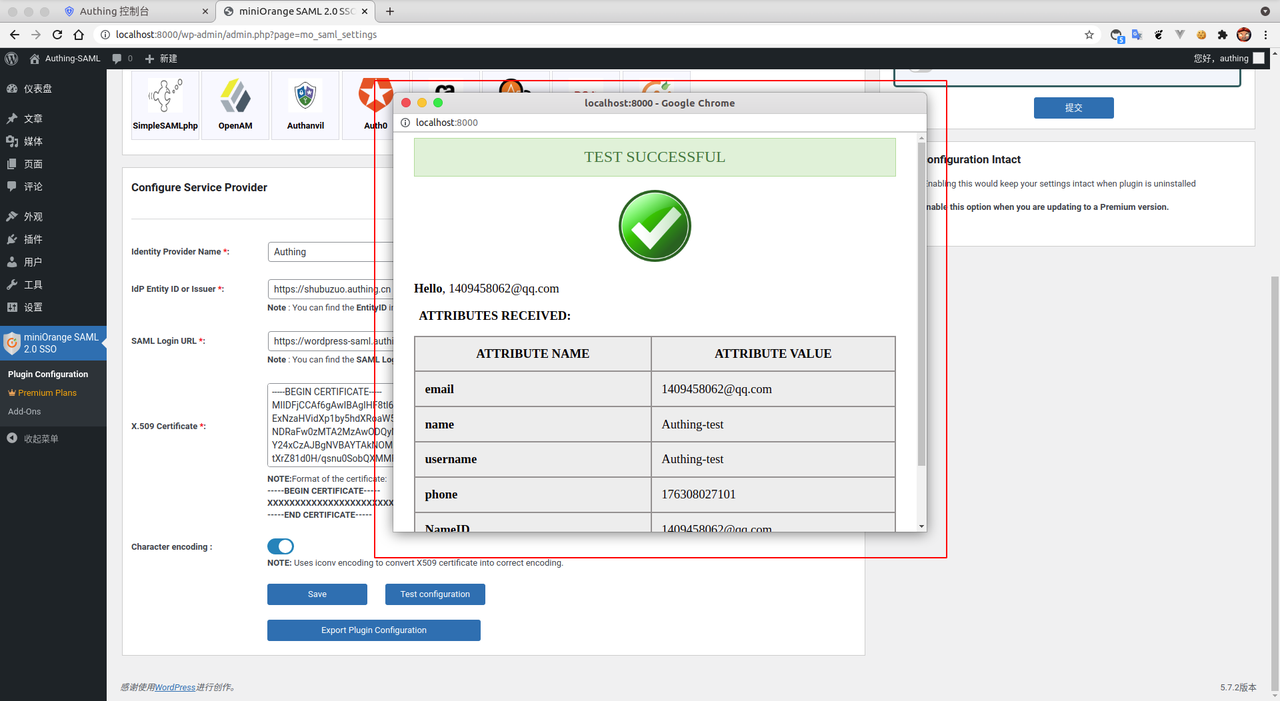The height and width of the screenshot is (701, 1280).
Task: Select miniOrange SAML 2.0 SSO tab
Action: pyautogui.click(x=295, y=11)
